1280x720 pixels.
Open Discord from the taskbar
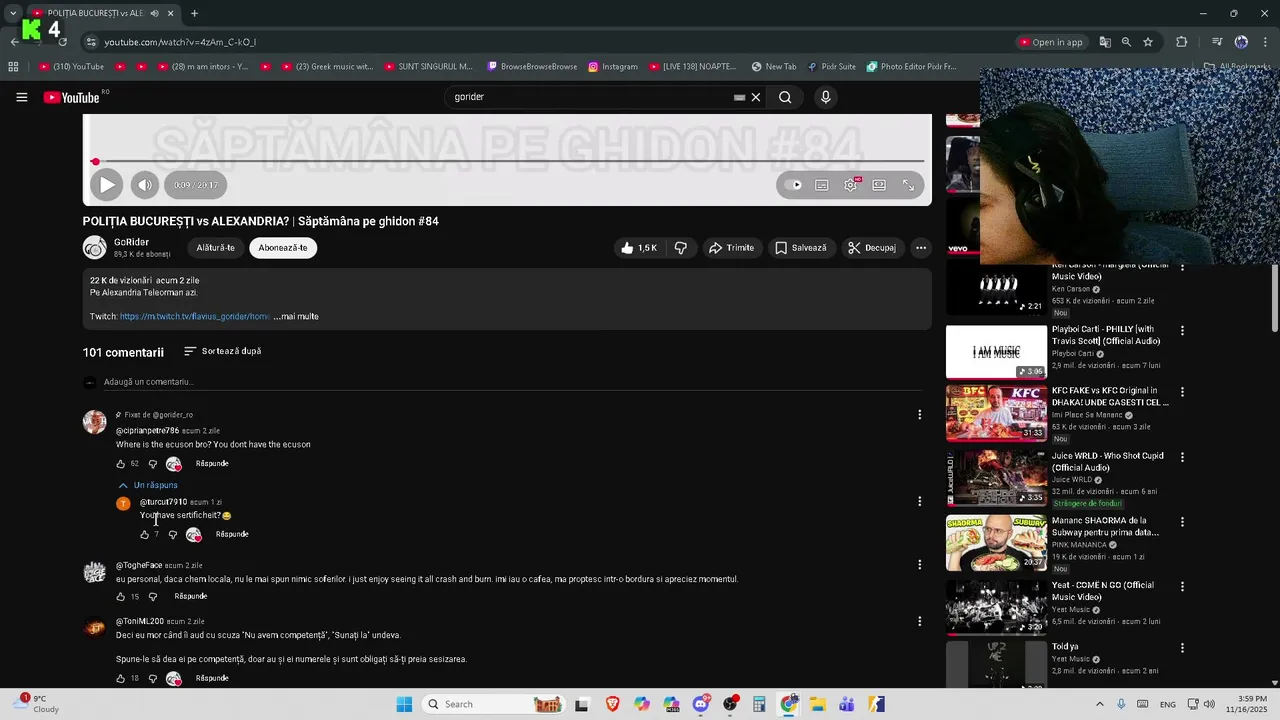(700, 705)
